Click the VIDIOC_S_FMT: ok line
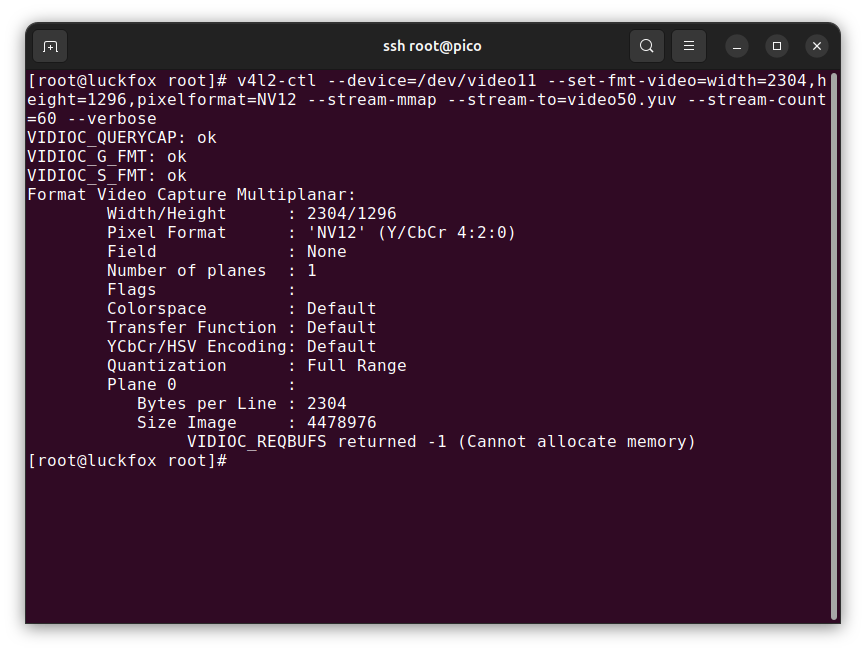 point(107,176)
